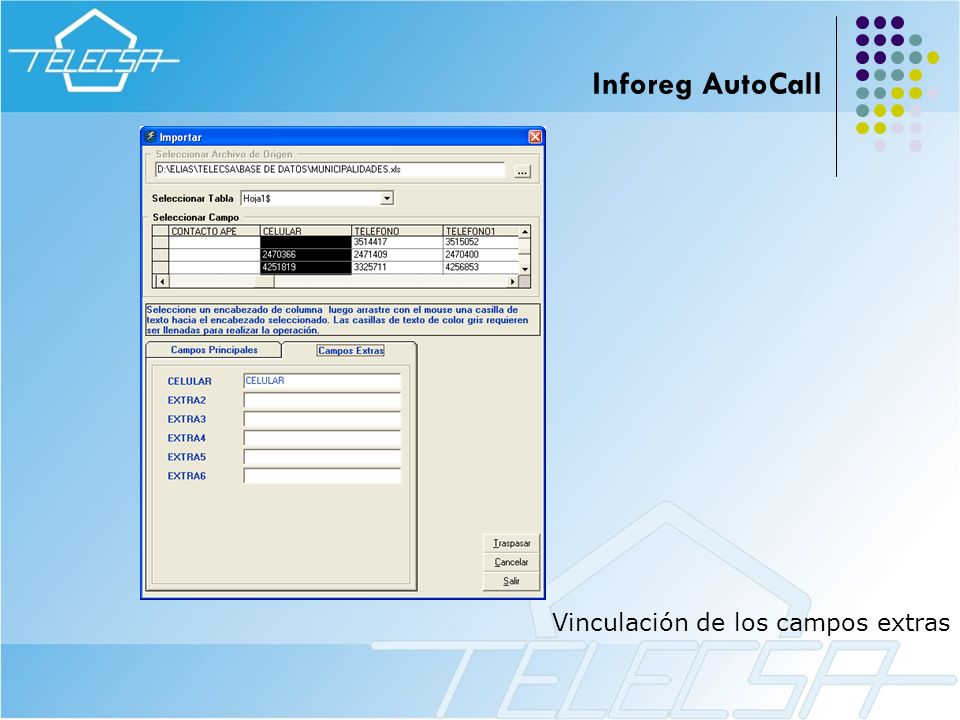Open file browser with the ... button
The width and height of the screenshot is (960, 720).
click(522, 172)
